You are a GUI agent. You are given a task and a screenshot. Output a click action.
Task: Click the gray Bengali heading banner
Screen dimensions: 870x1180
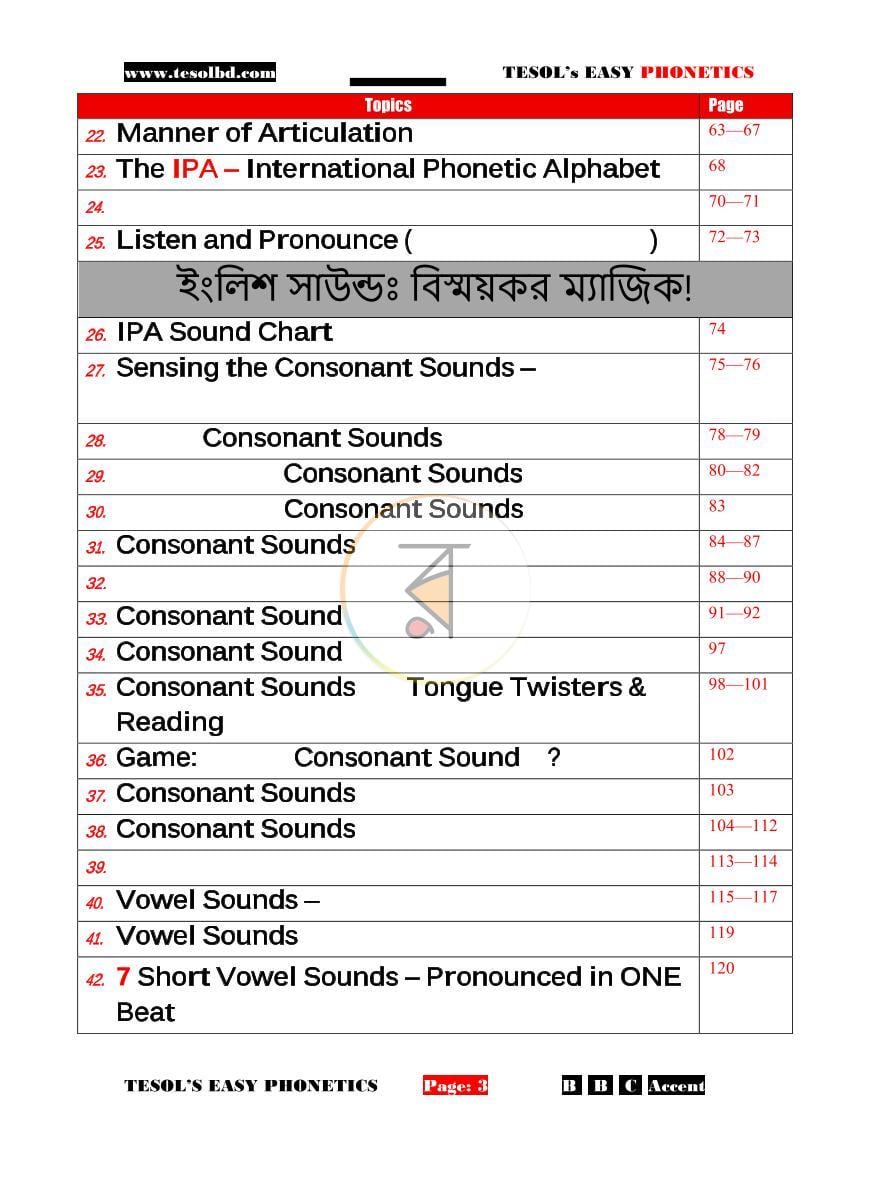[434, 289]
